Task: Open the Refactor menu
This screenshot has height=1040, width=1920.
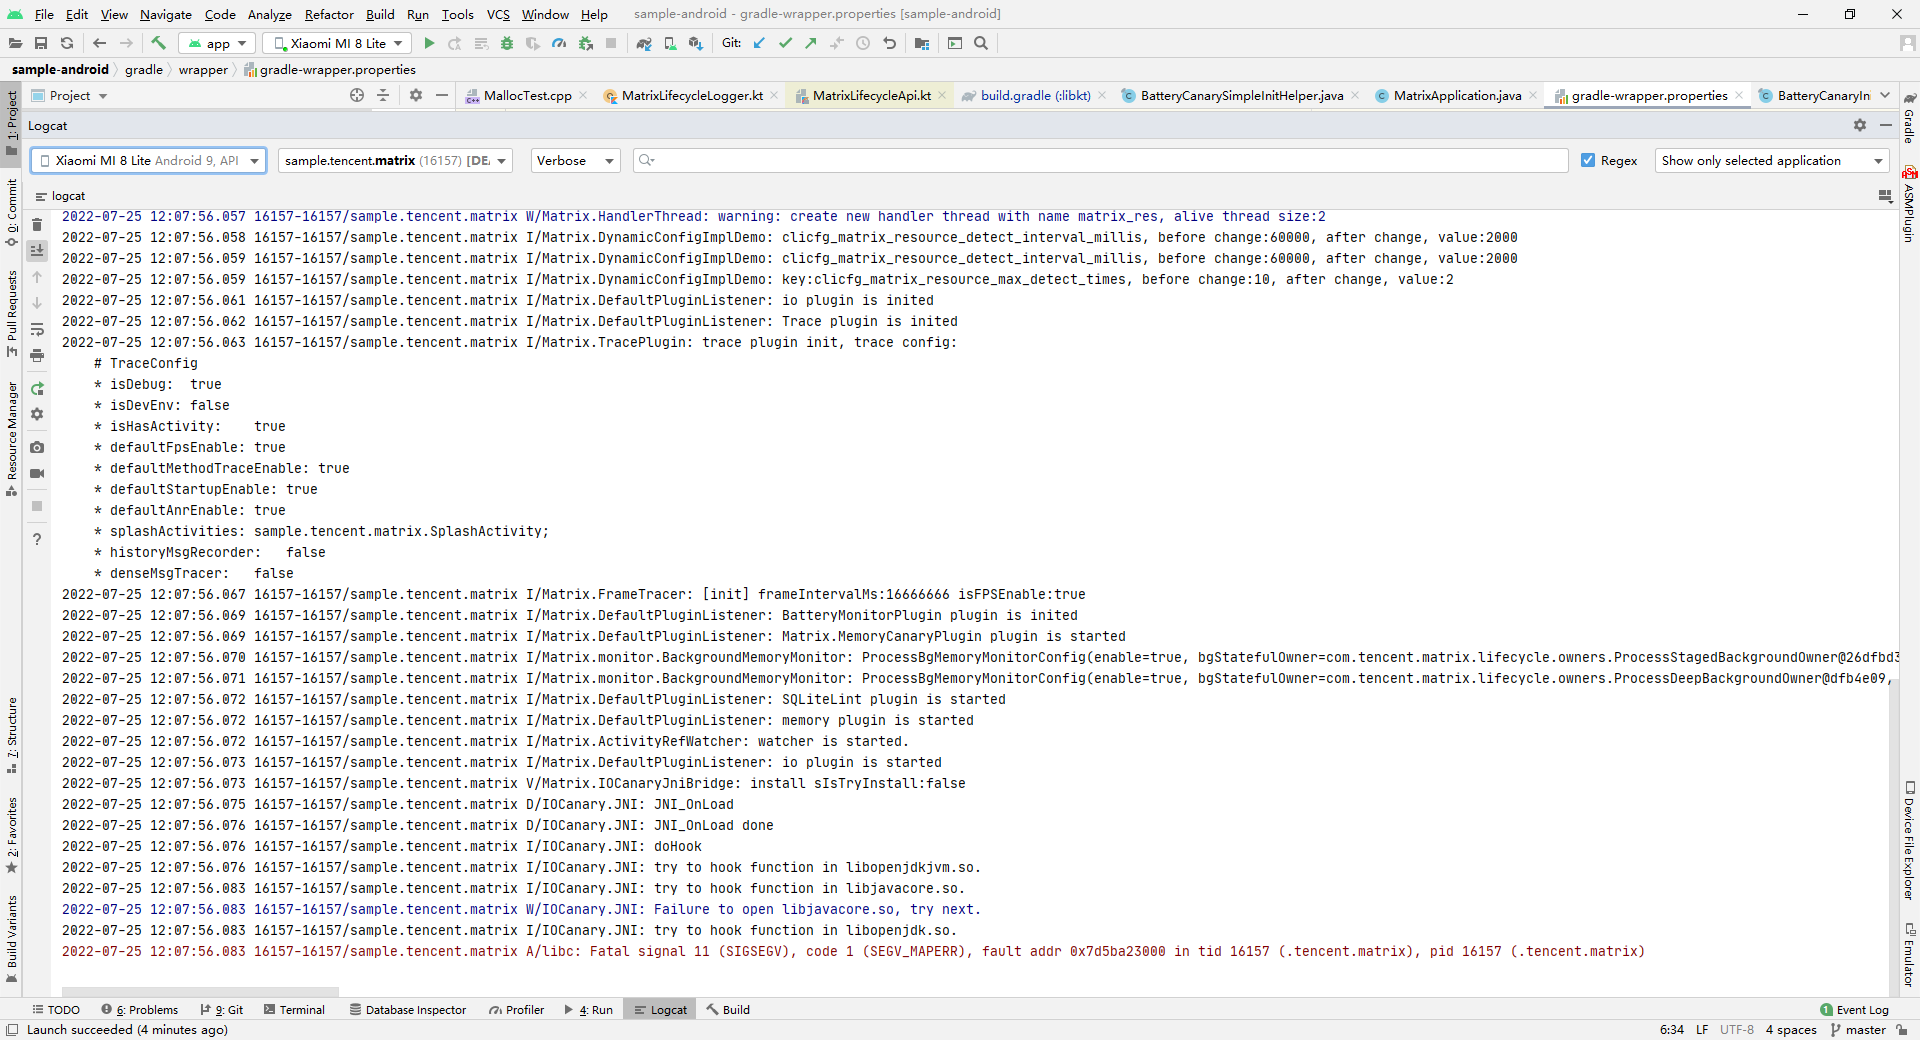Action: coord(329,14)
